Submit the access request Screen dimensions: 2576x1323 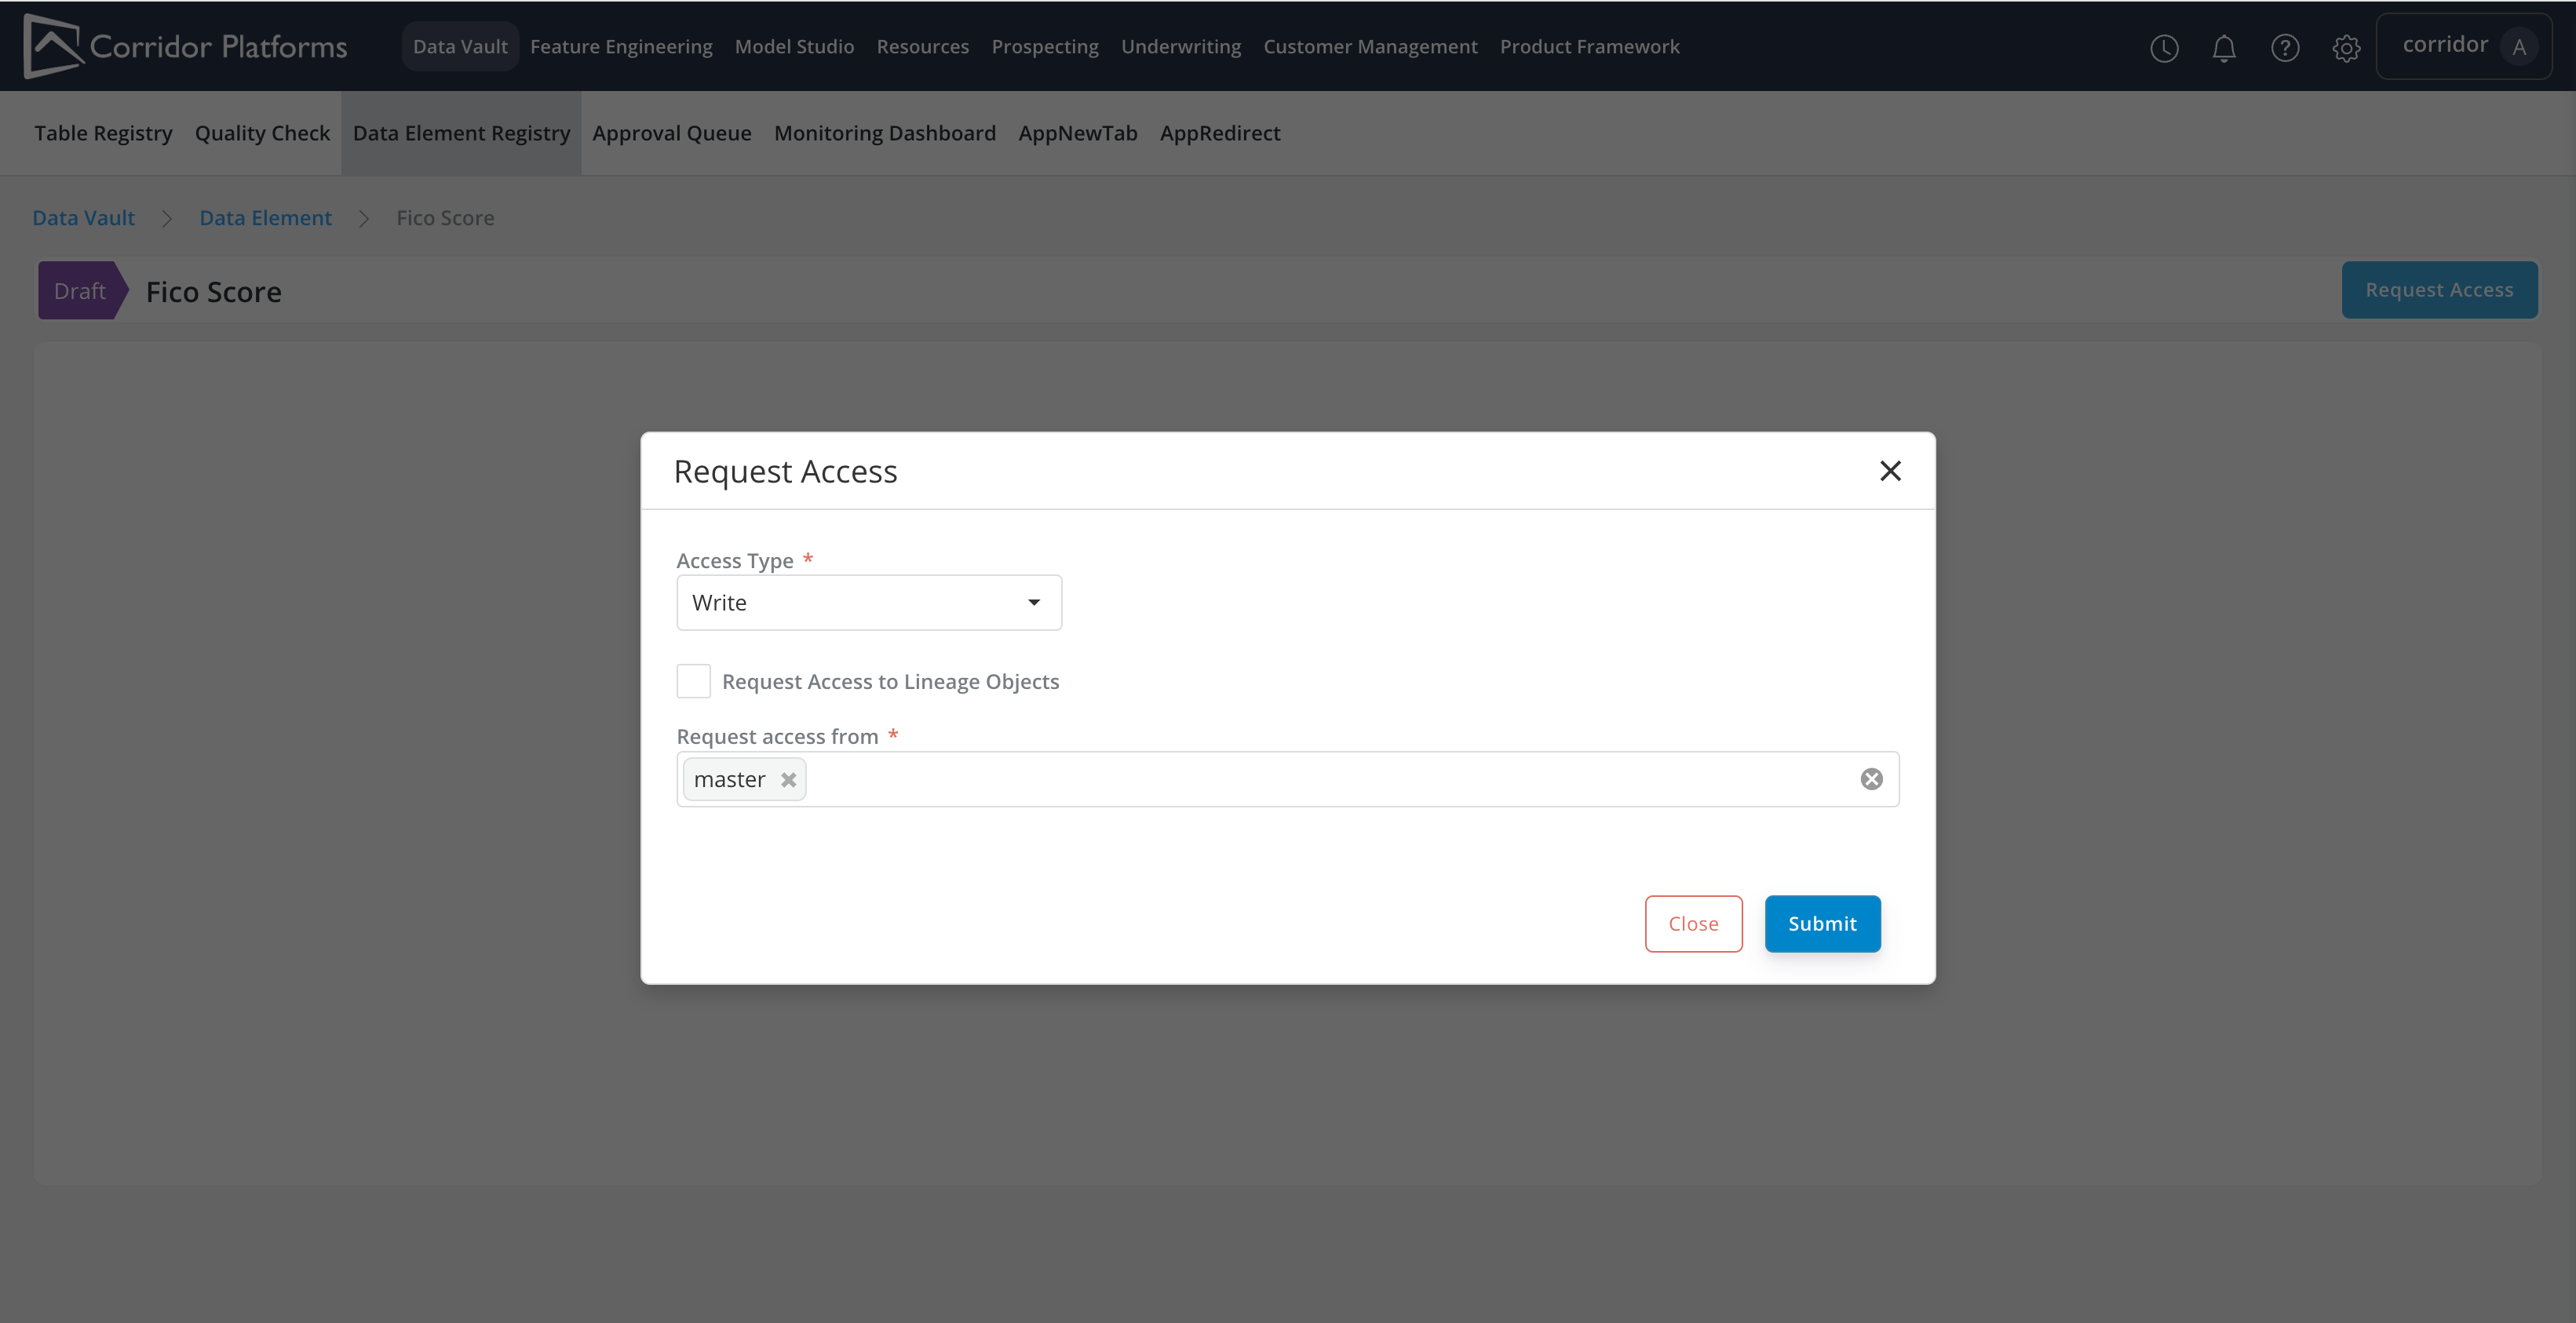coord(1822,924)
